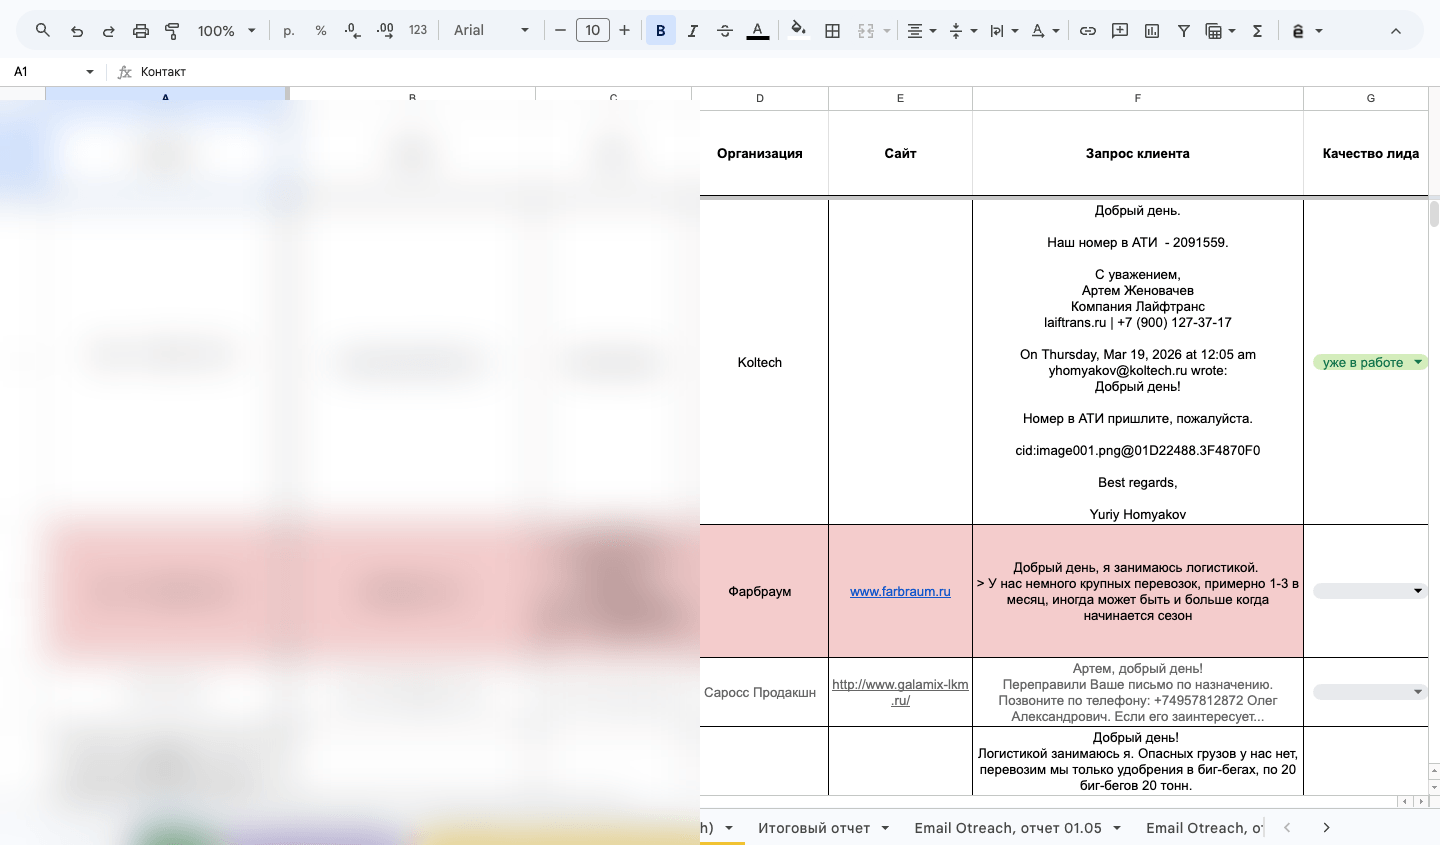Redo the last undone action
Image resolution: width=1440 pixels, height=845 pixels.
pyautogui.click(x=109, y=31)
